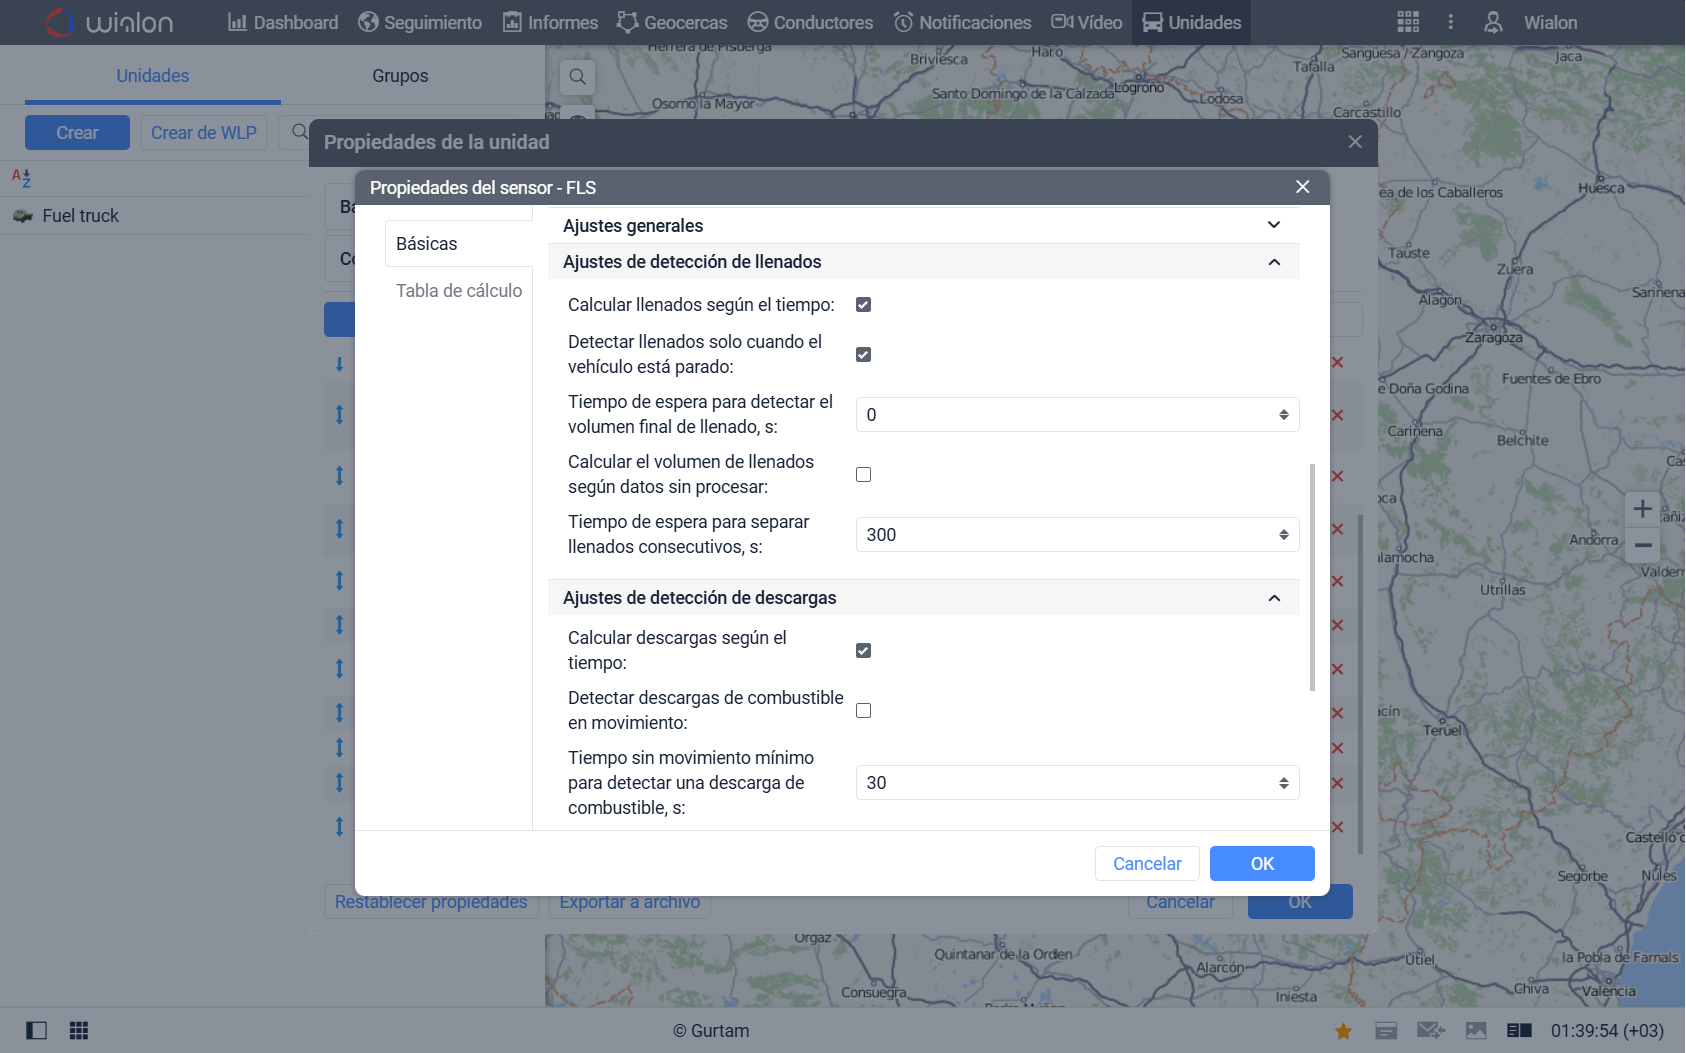Viewport: 1686px width, 1053px height.
Task: Click the favorites star icon in status bar
Action: 1343,1031
